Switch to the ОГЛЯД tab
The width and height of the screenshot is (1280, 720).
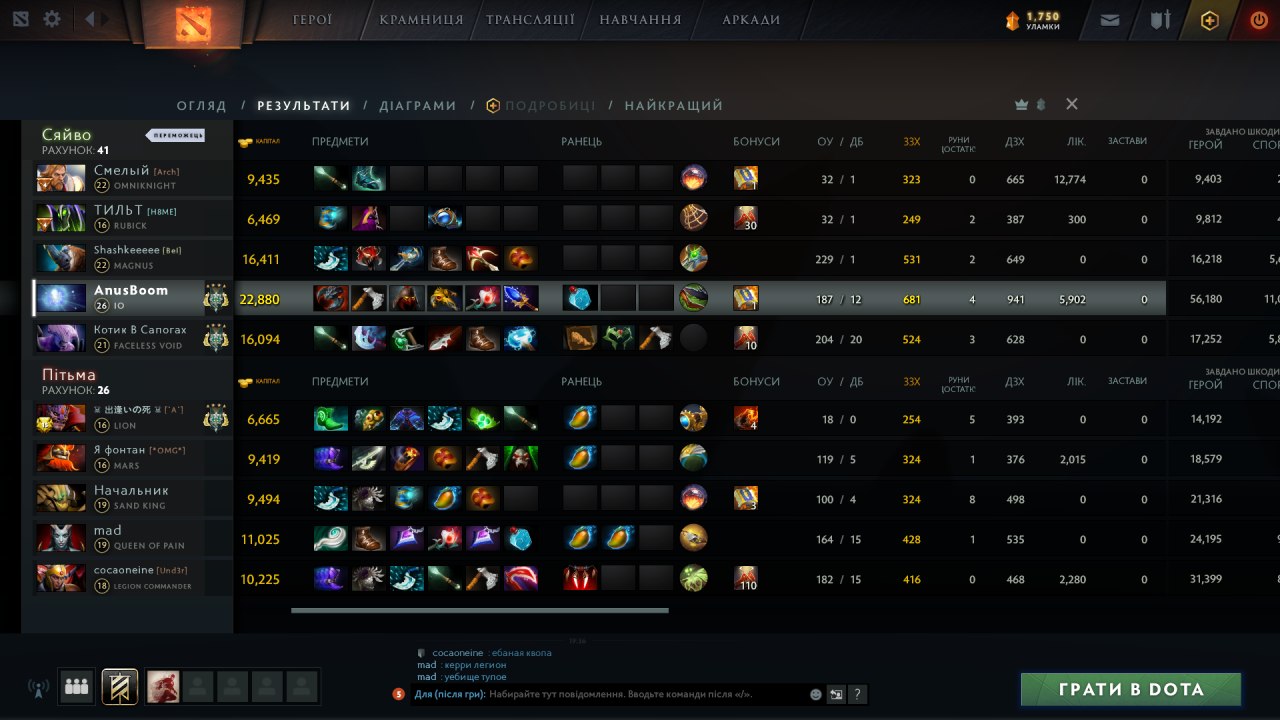(201, 105)
